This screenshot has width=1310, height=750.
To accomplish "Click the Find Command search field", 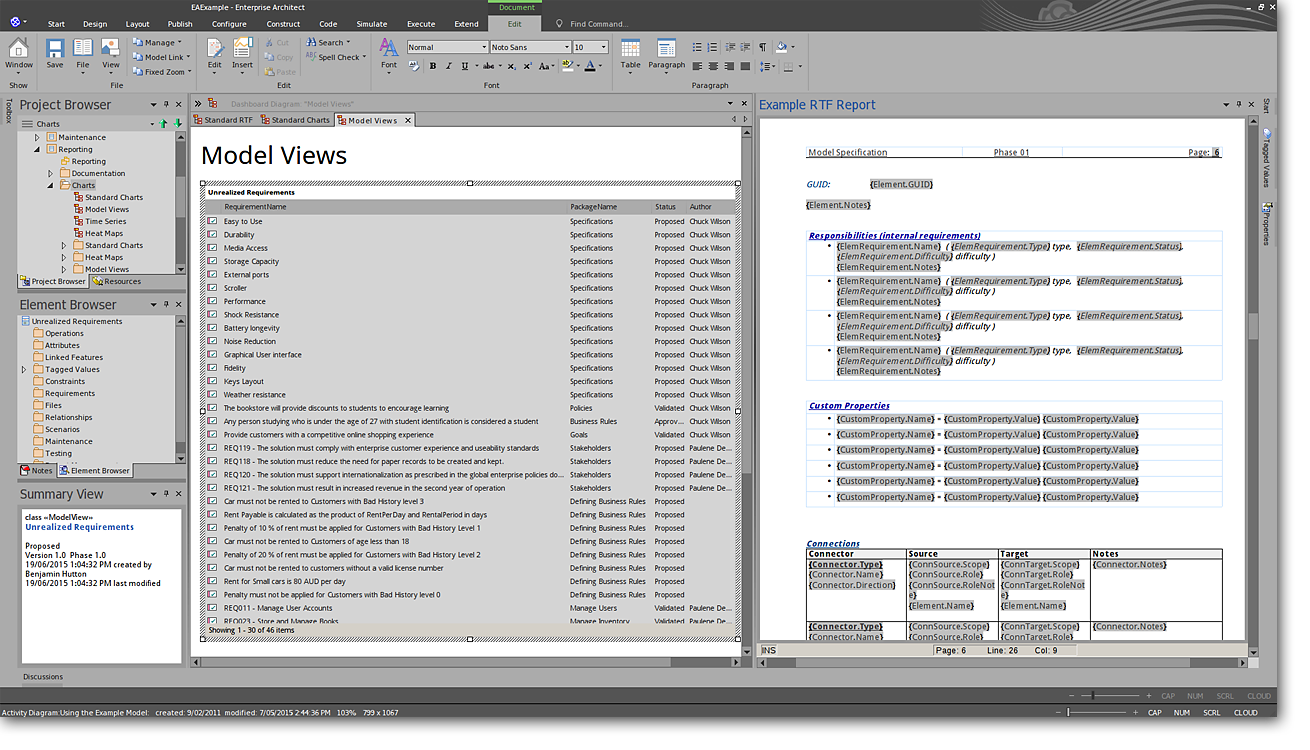I will (x=598, y=24).
